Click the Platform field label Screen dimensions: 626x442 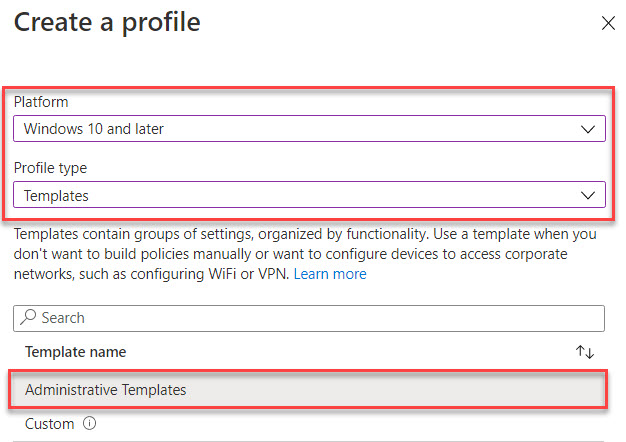pos(41,102)
